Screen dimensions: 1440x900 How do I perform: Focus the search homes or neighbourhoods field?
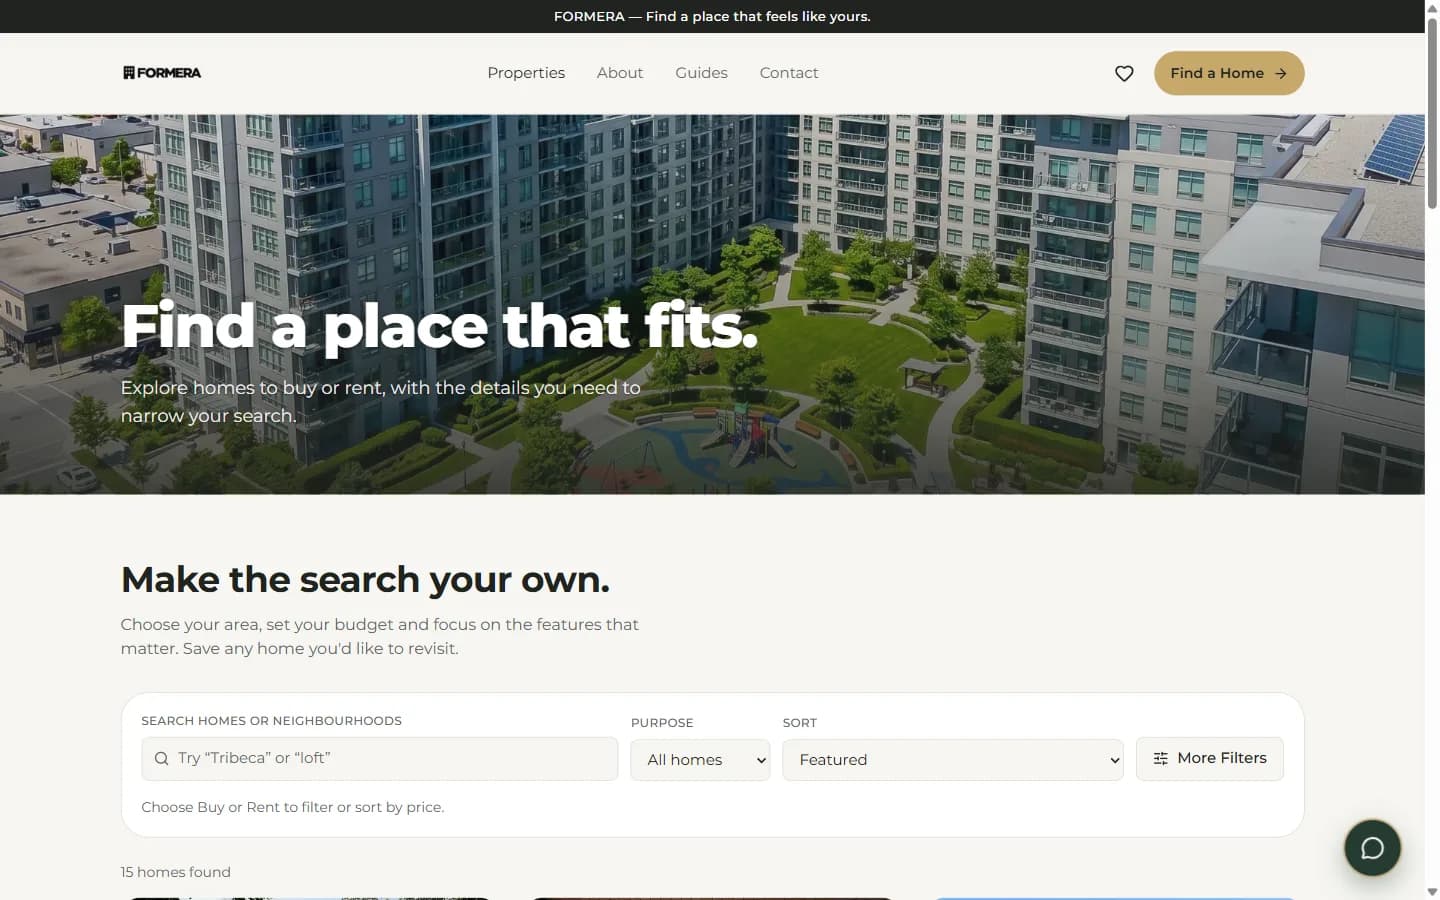[x=380, y=759]
